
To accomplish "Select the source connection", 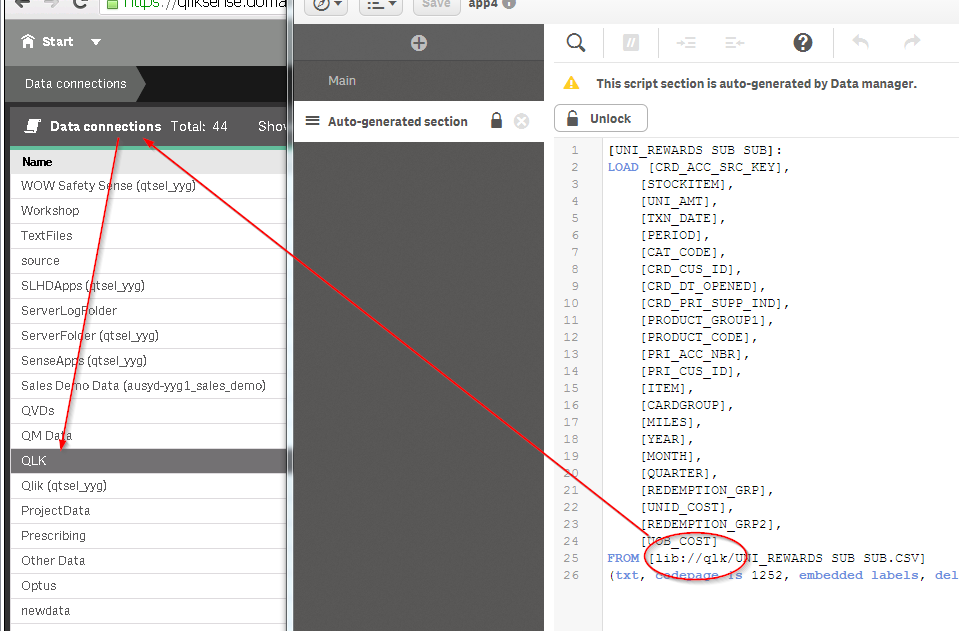I will pos(149,261).
